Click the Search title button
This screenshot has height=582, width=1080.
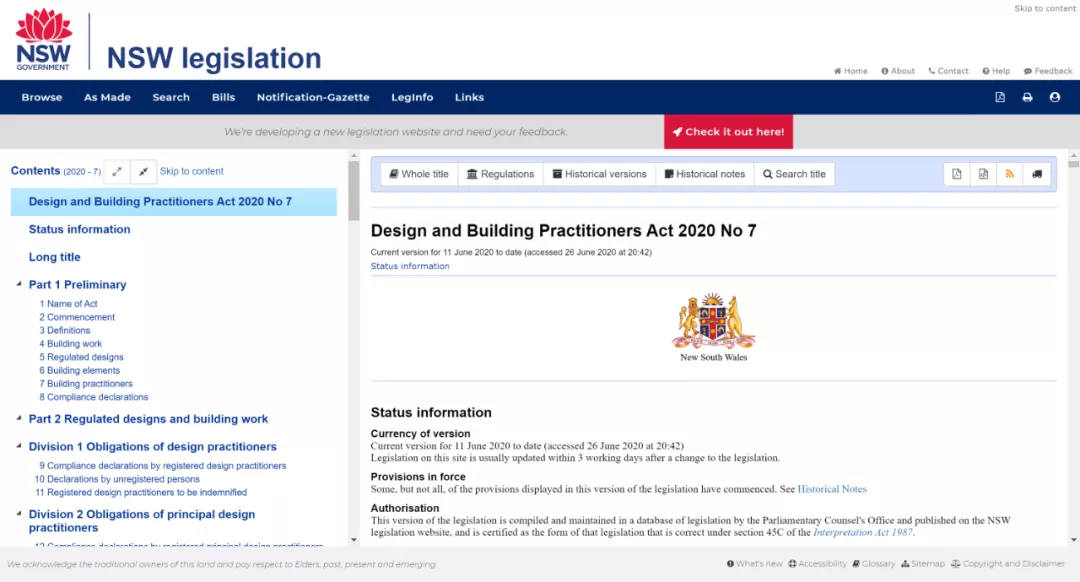[794, 174]
